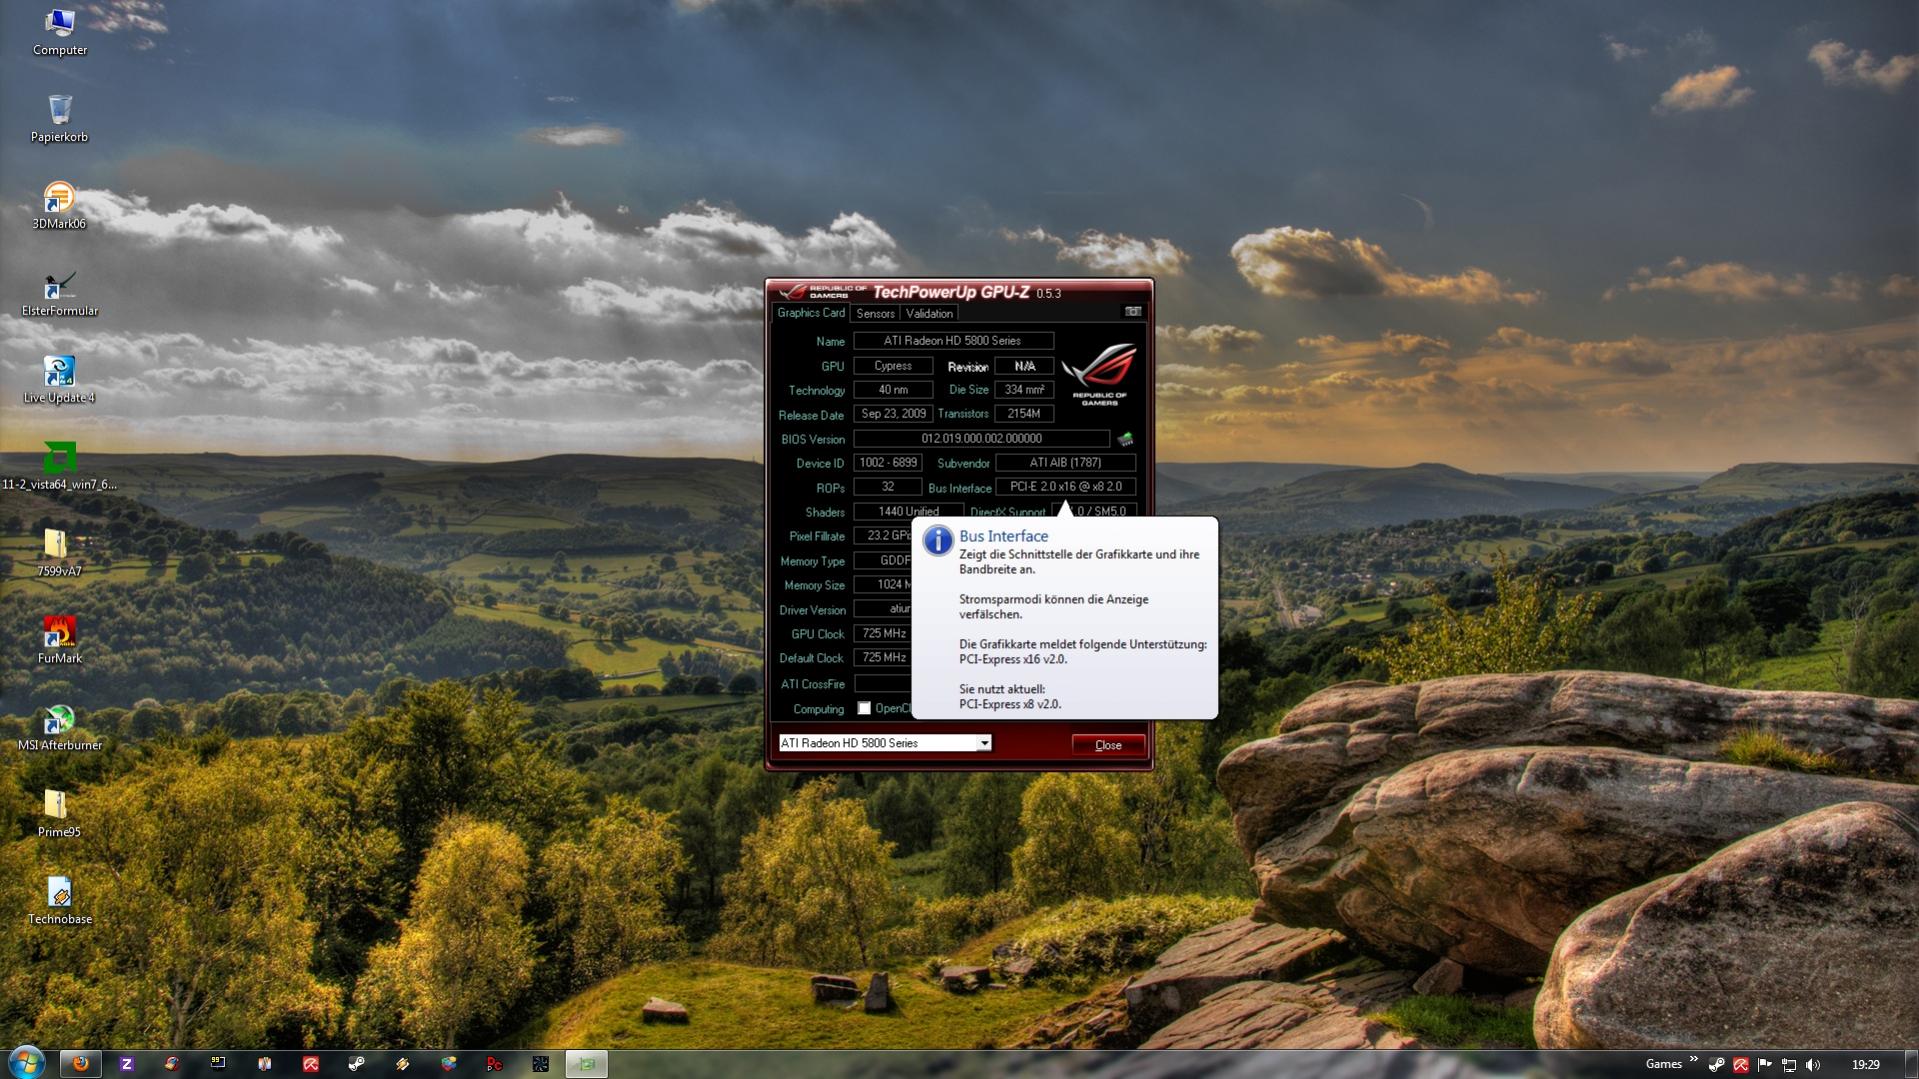Select the ElsterFormular desktop shortcut

coord(60,293)
